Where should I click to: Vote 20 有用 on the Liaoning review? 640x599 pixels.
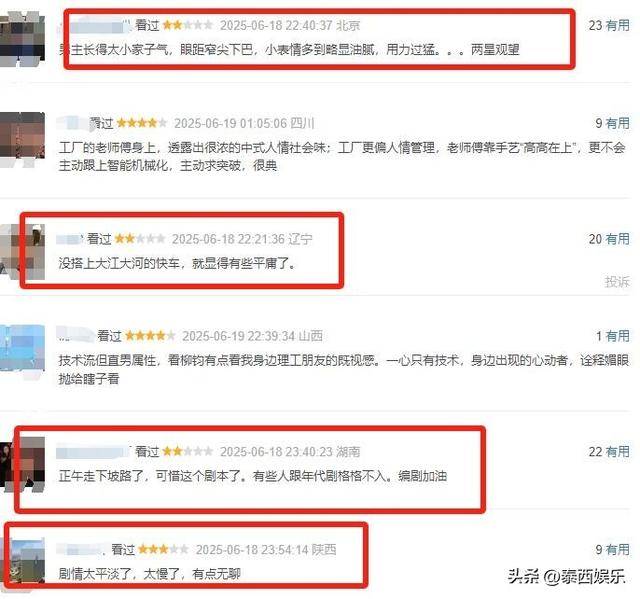pyautogui.click(x=609, y=239)
